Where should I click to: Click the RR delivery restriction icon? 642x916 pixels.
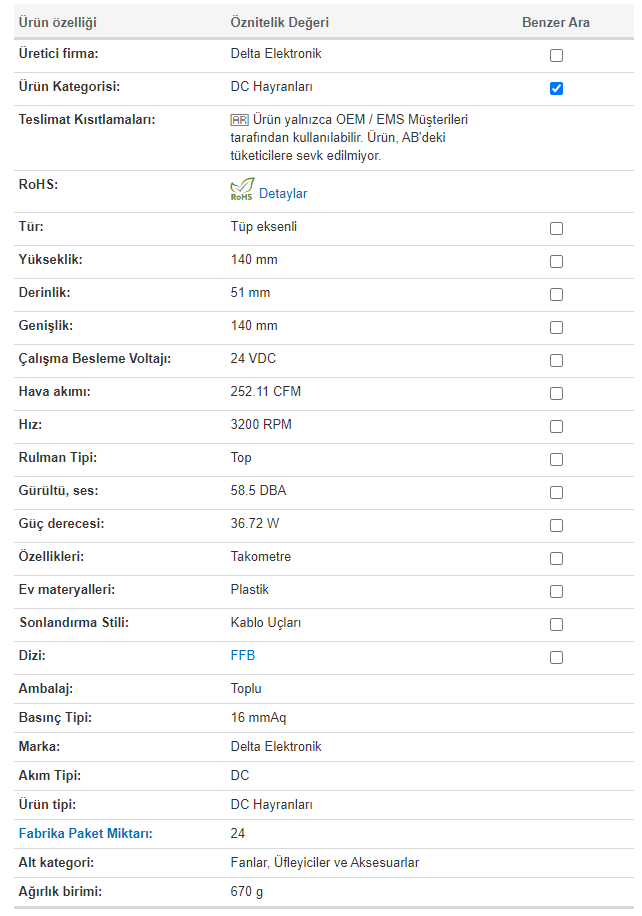240,120
